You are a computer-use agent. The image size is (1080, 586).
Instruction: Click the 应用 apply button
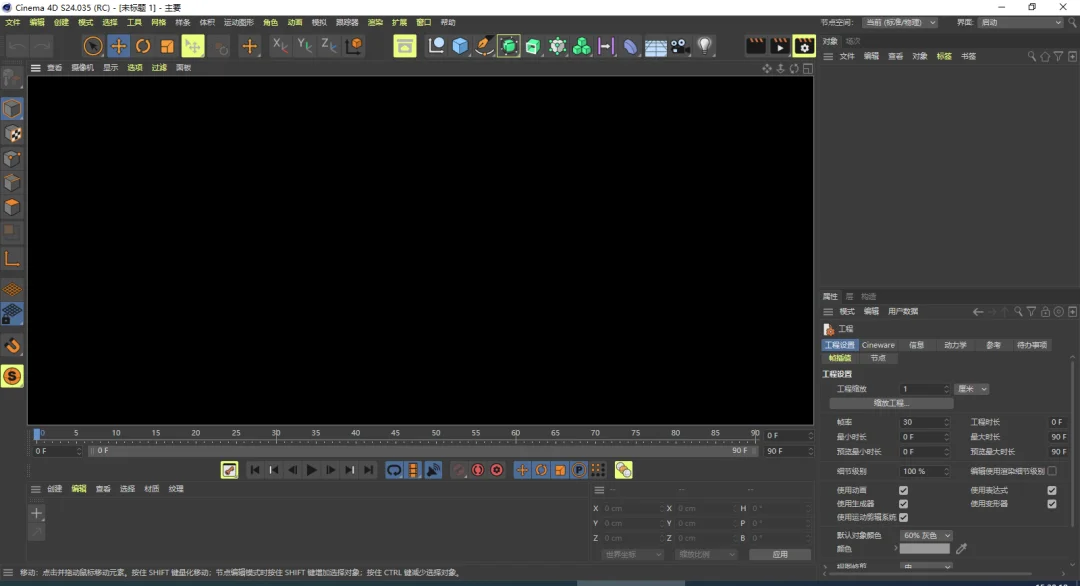click(x=779, y=554)
